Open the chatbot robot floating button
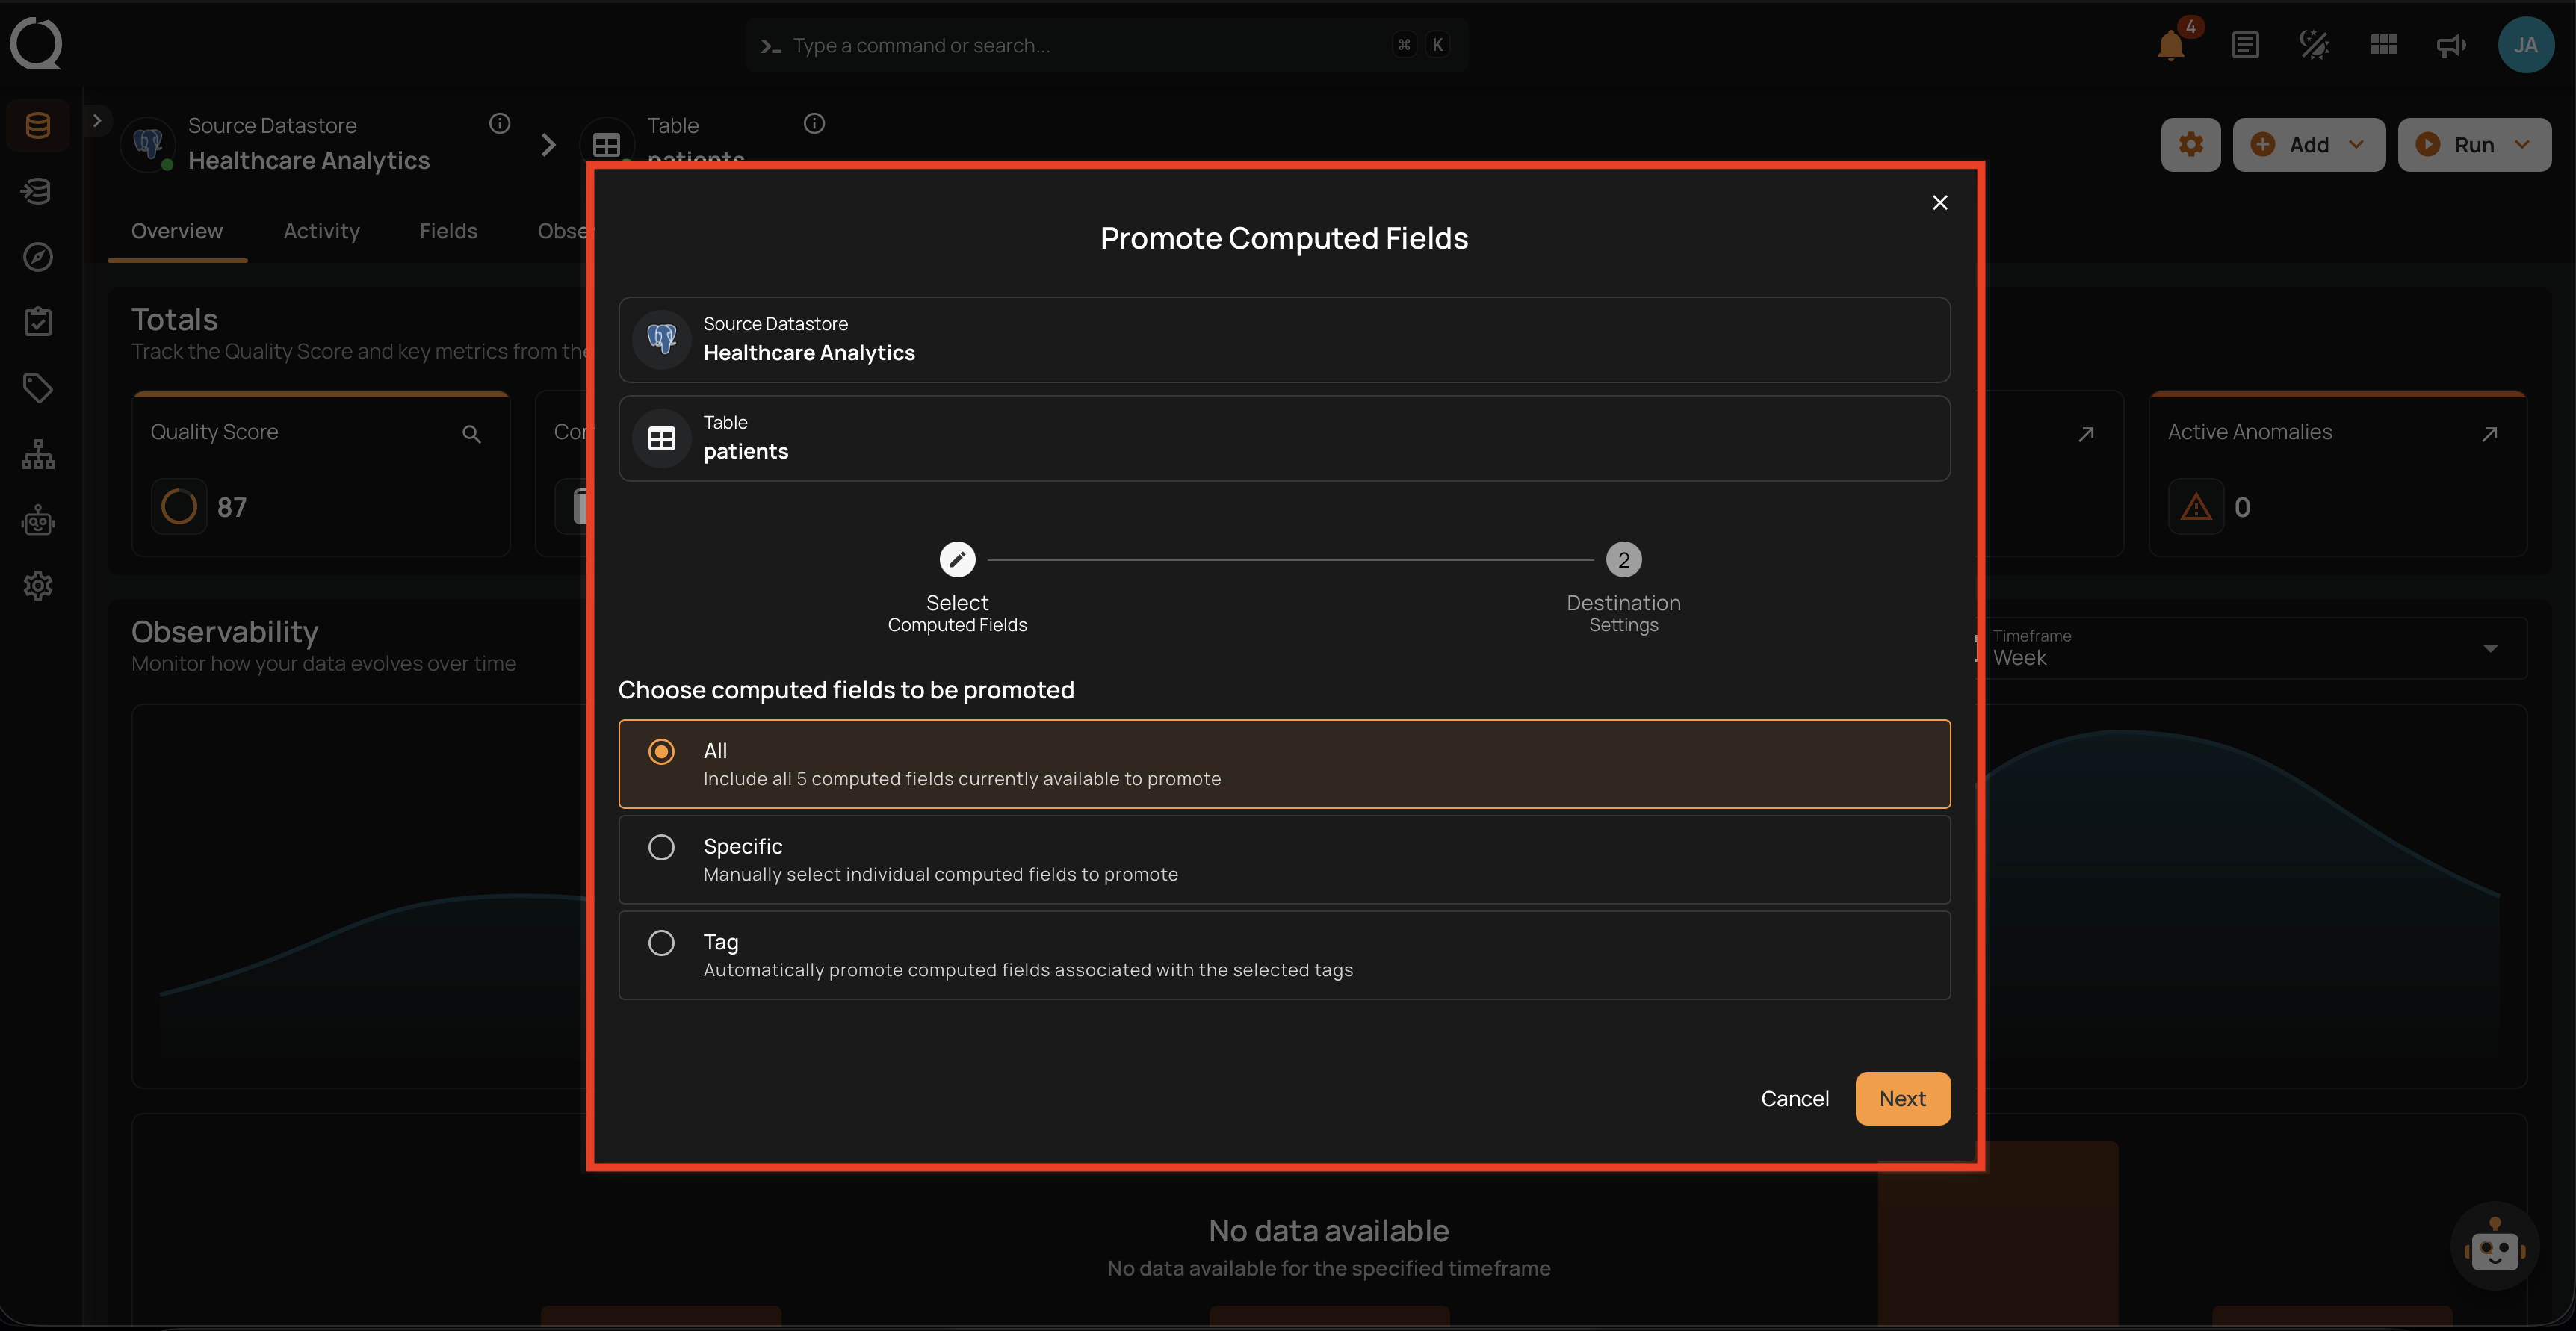The image size is (2576, 1331). click(2494, 1247)
